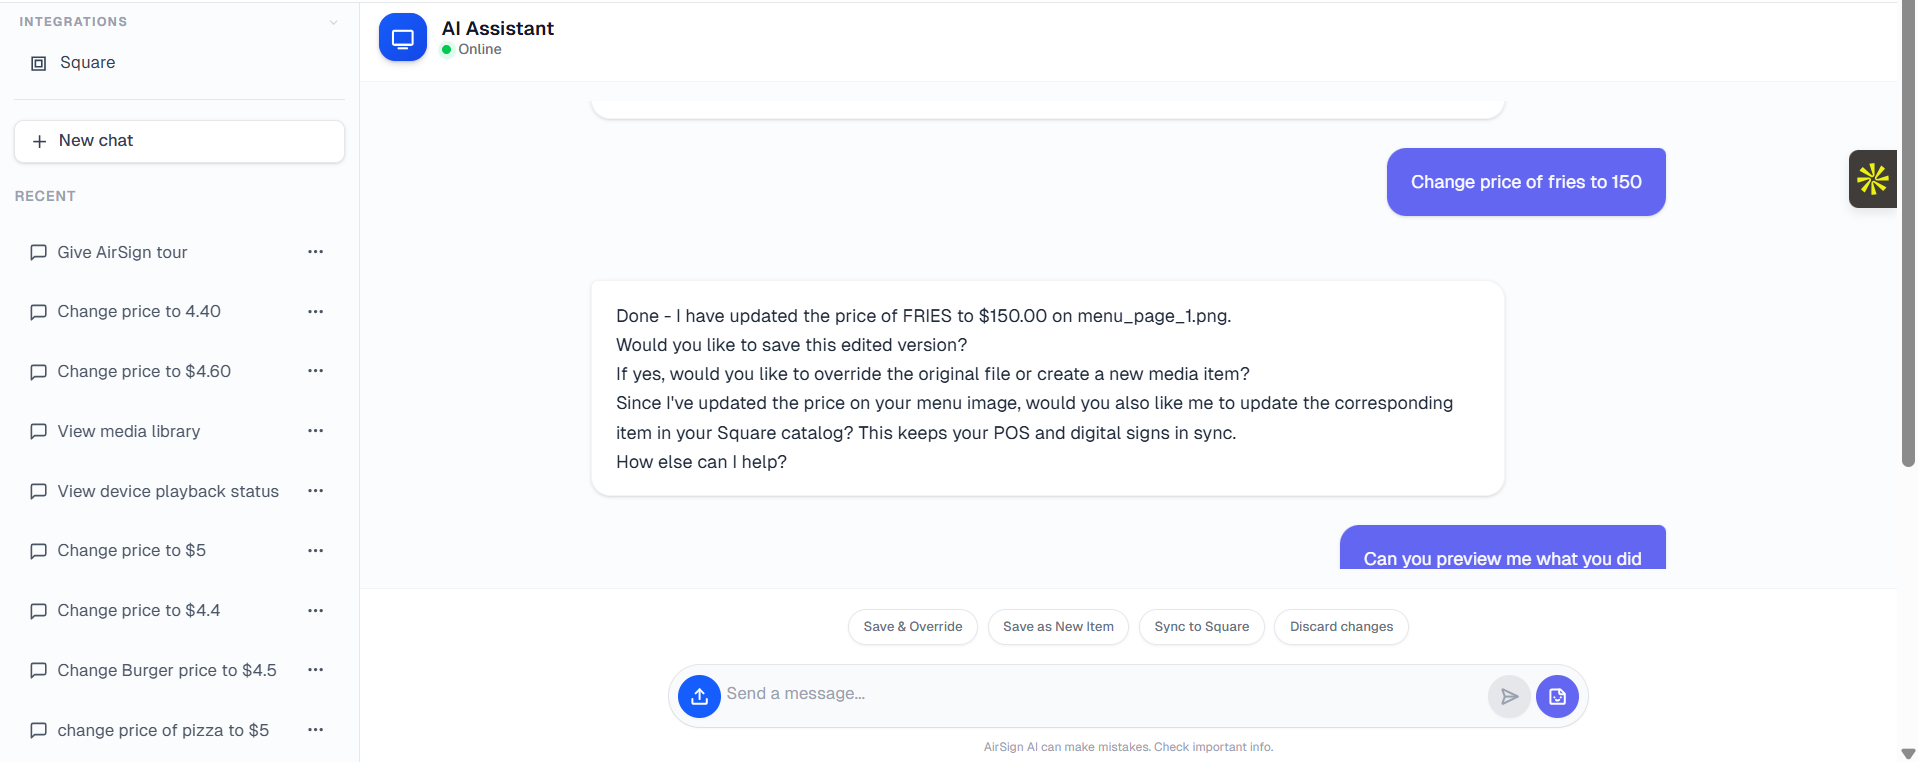
Task: Click the Save & Override suggestion
Action: (913, 627)
